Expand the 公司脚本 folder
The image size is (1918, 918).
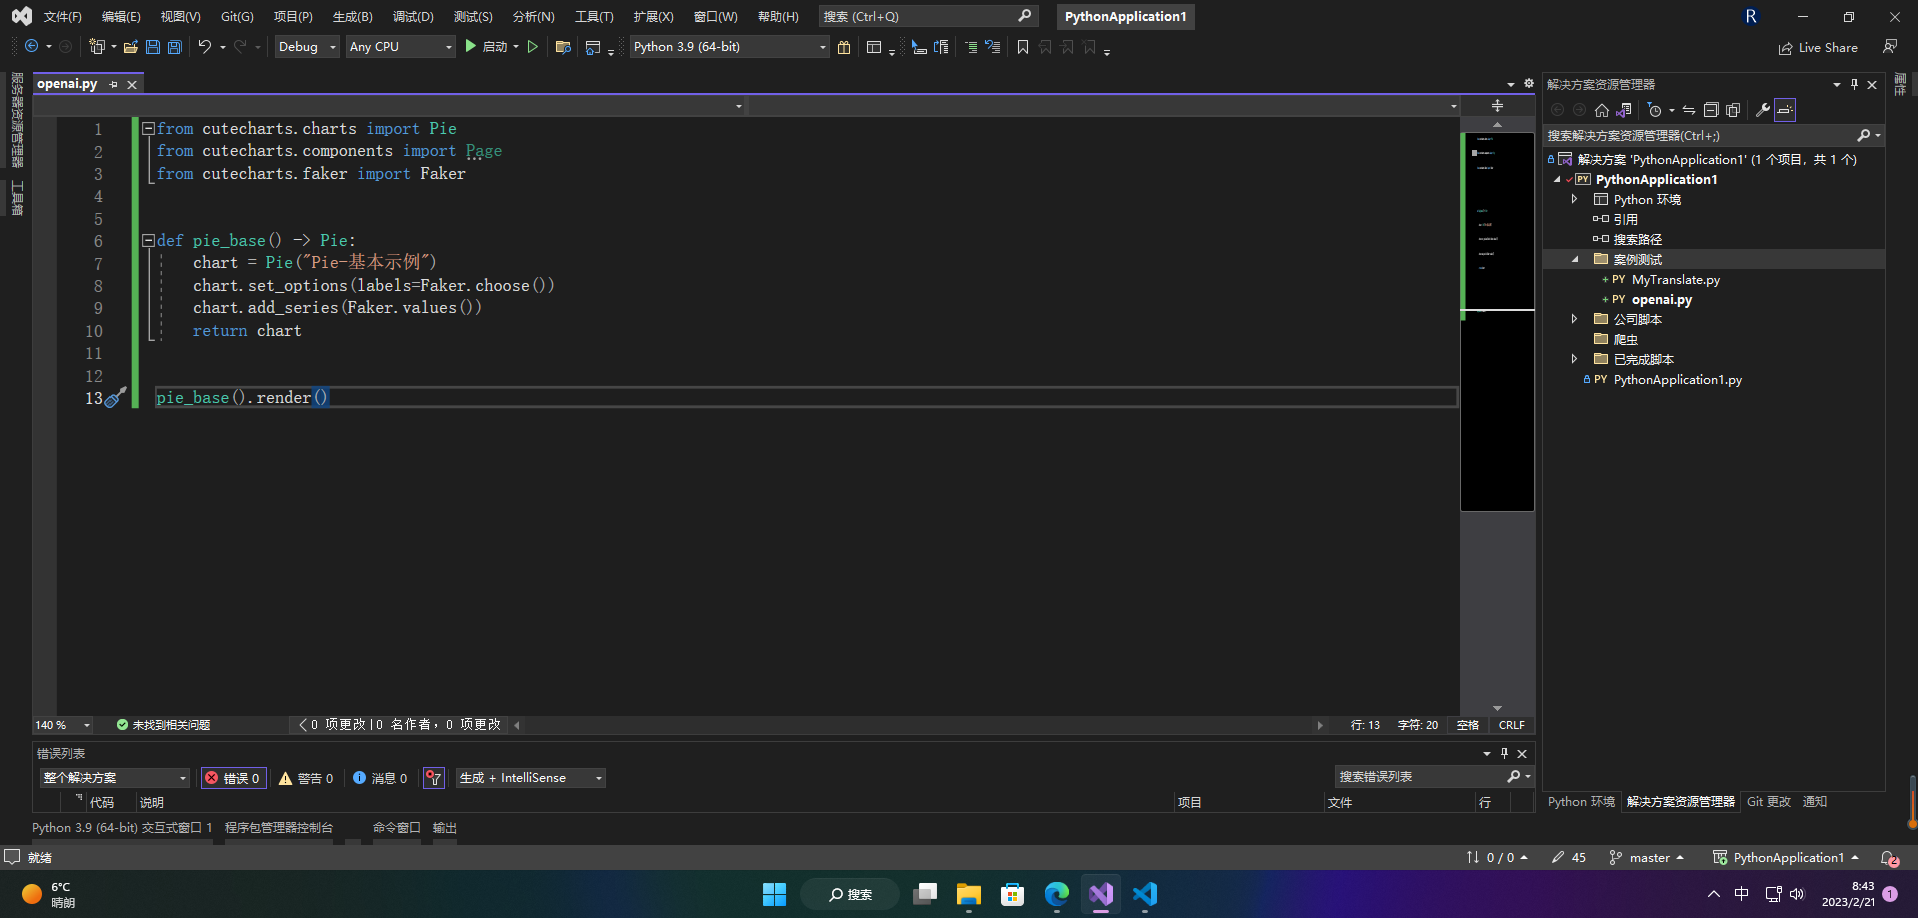coord(1575,319)
